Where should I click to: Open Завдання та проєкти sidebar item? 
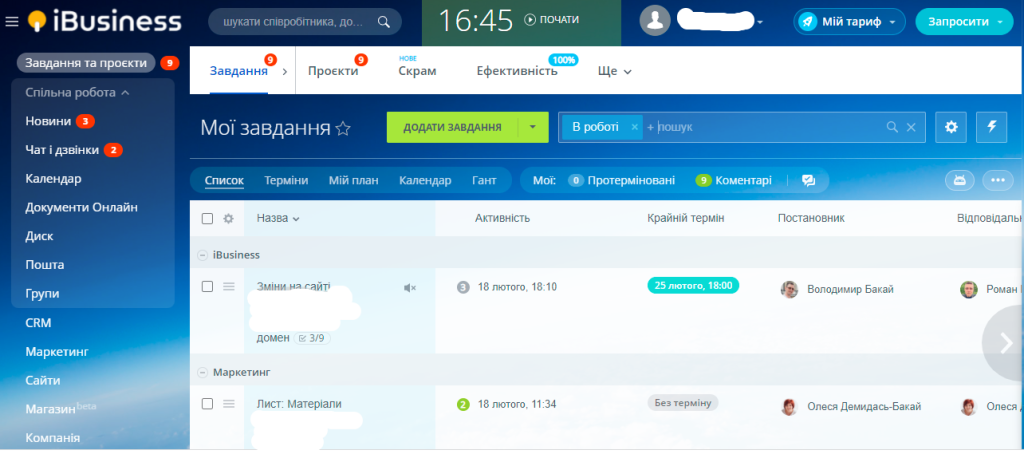point(86,63)
